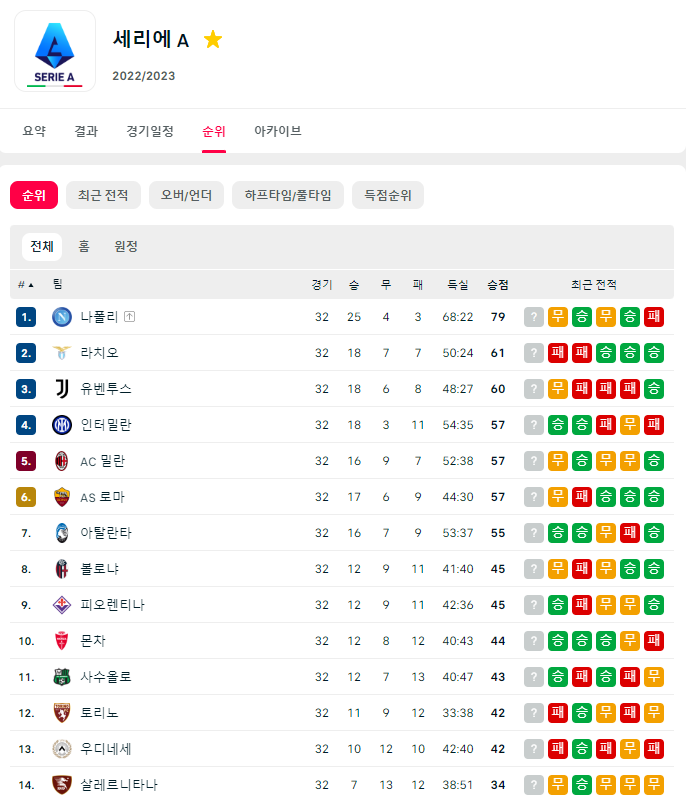This screenshot has width=686, height=801.
Task: Open the 아카이브 tab
Action: tap(277, 131)
